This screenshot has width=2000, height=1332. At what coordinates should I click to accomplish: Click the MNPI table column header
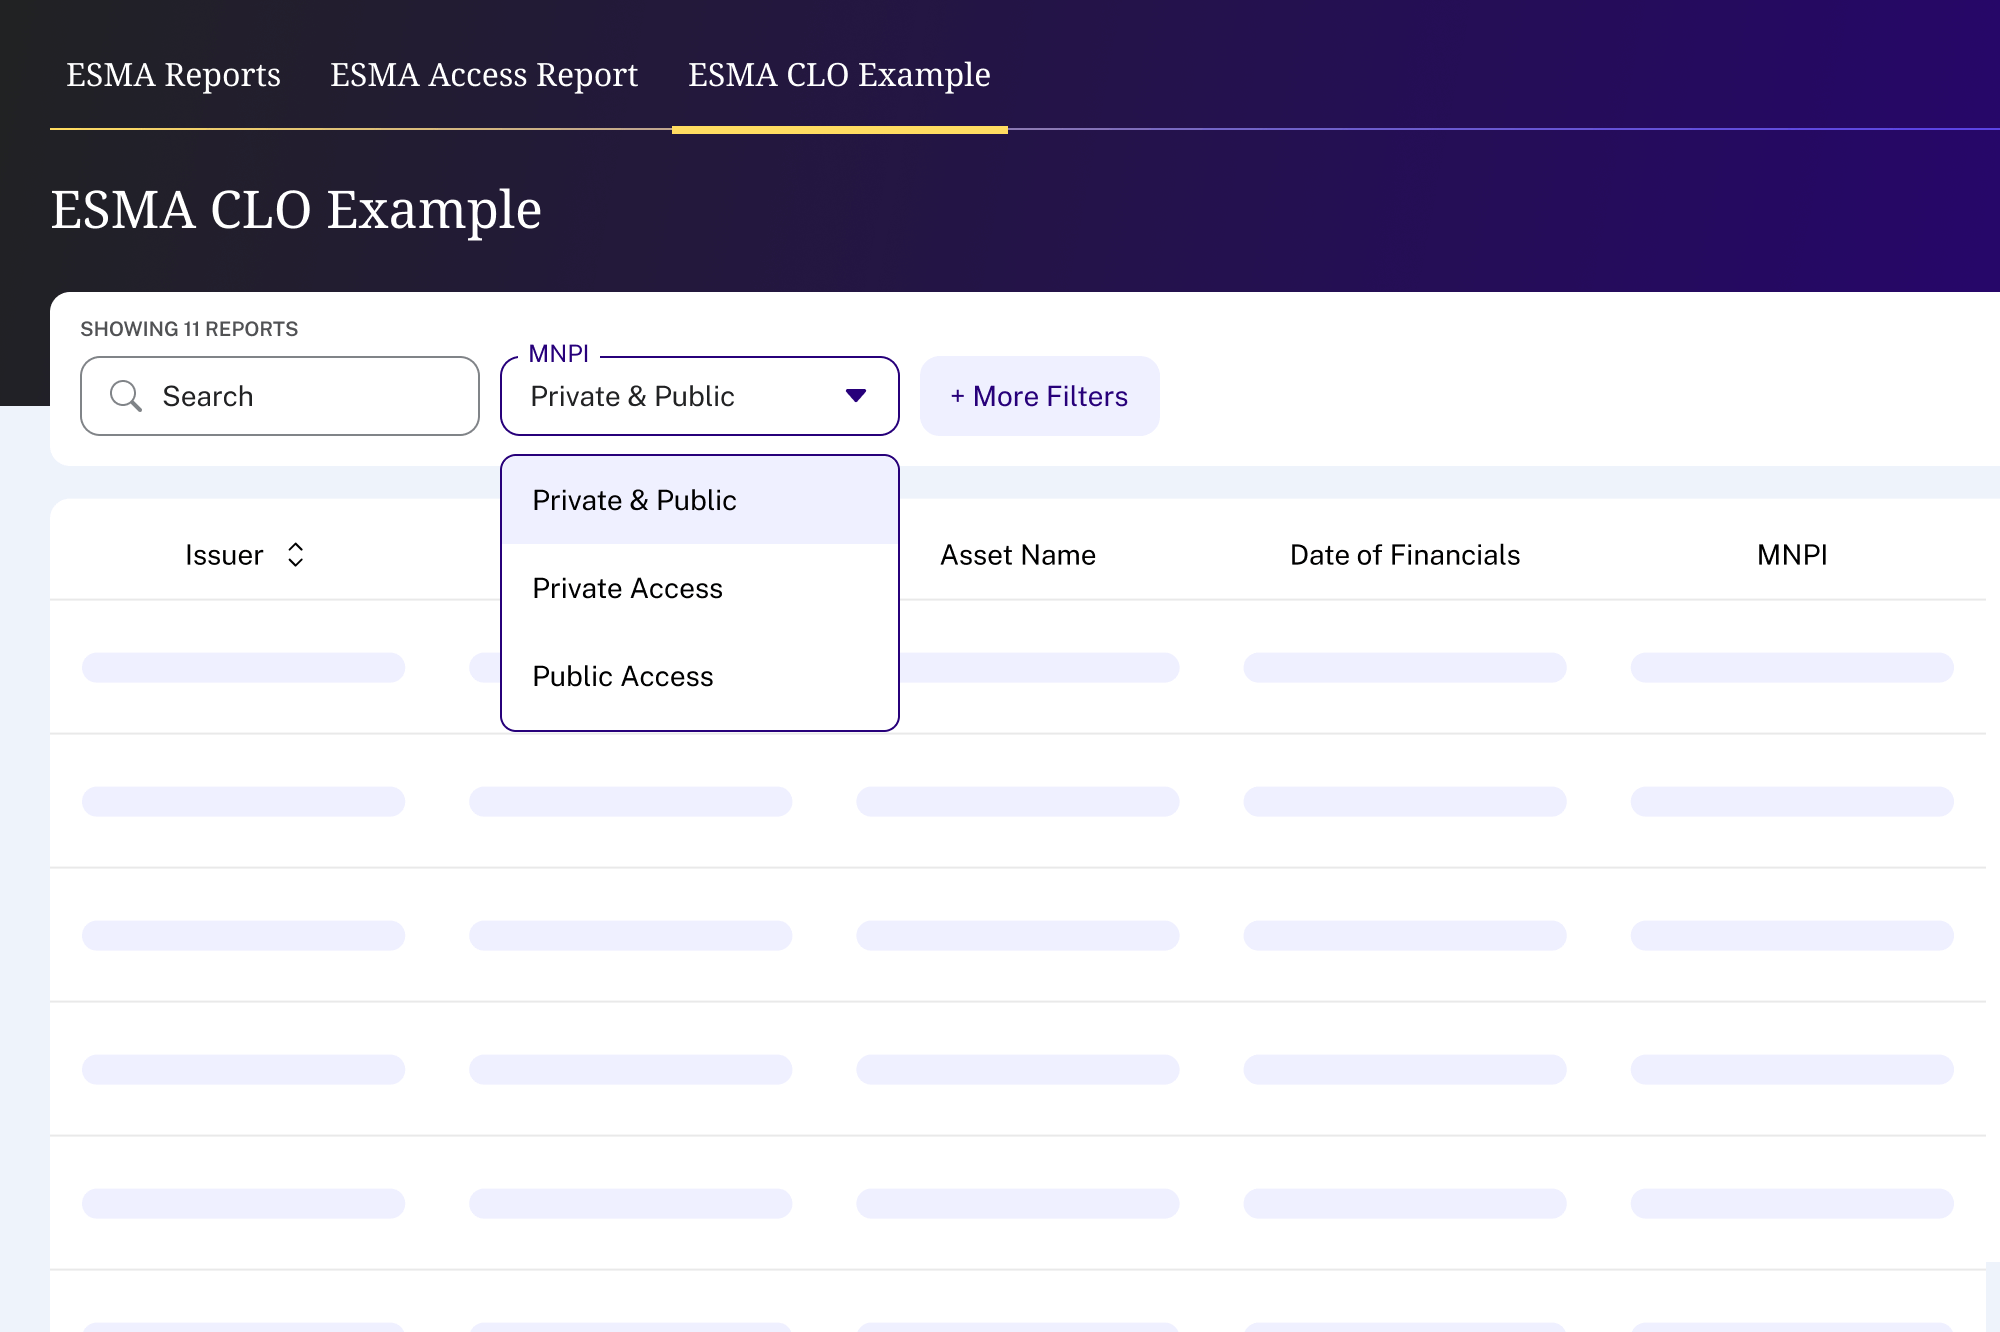1791,555
